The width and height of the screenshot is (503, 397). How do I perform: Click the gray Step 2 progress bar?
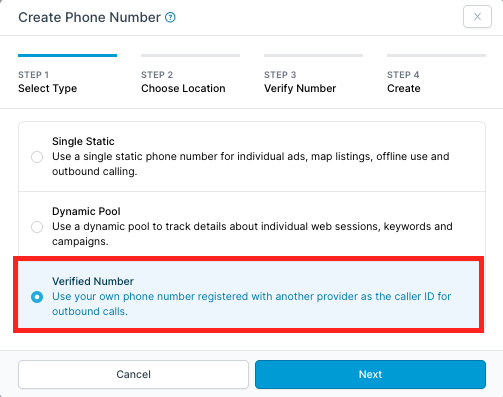(190, 55)
